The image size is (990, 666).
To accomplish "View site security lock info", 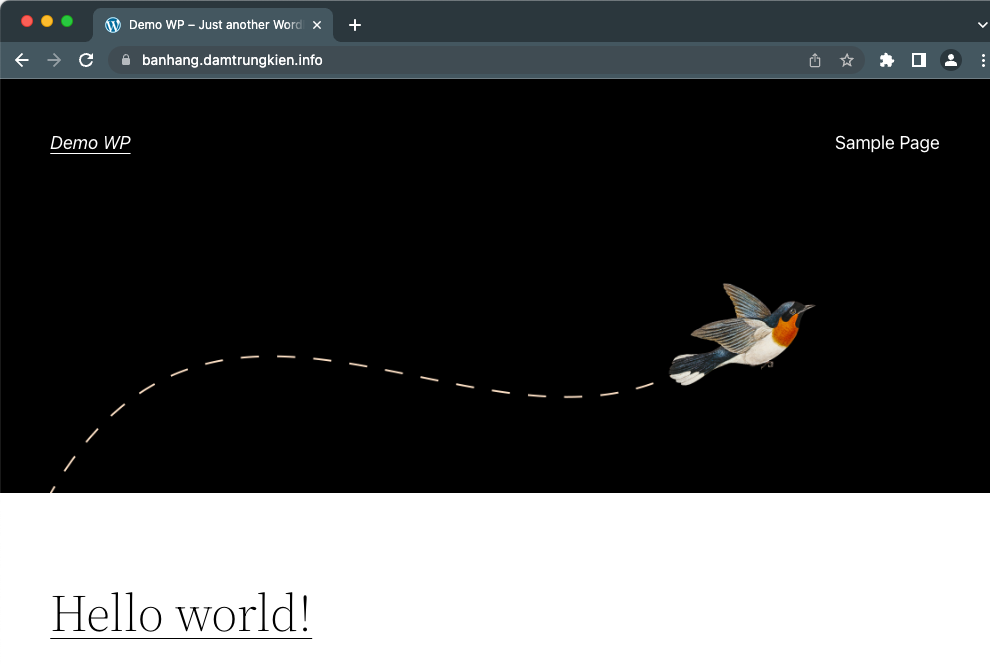I will (x=126, y=60).
